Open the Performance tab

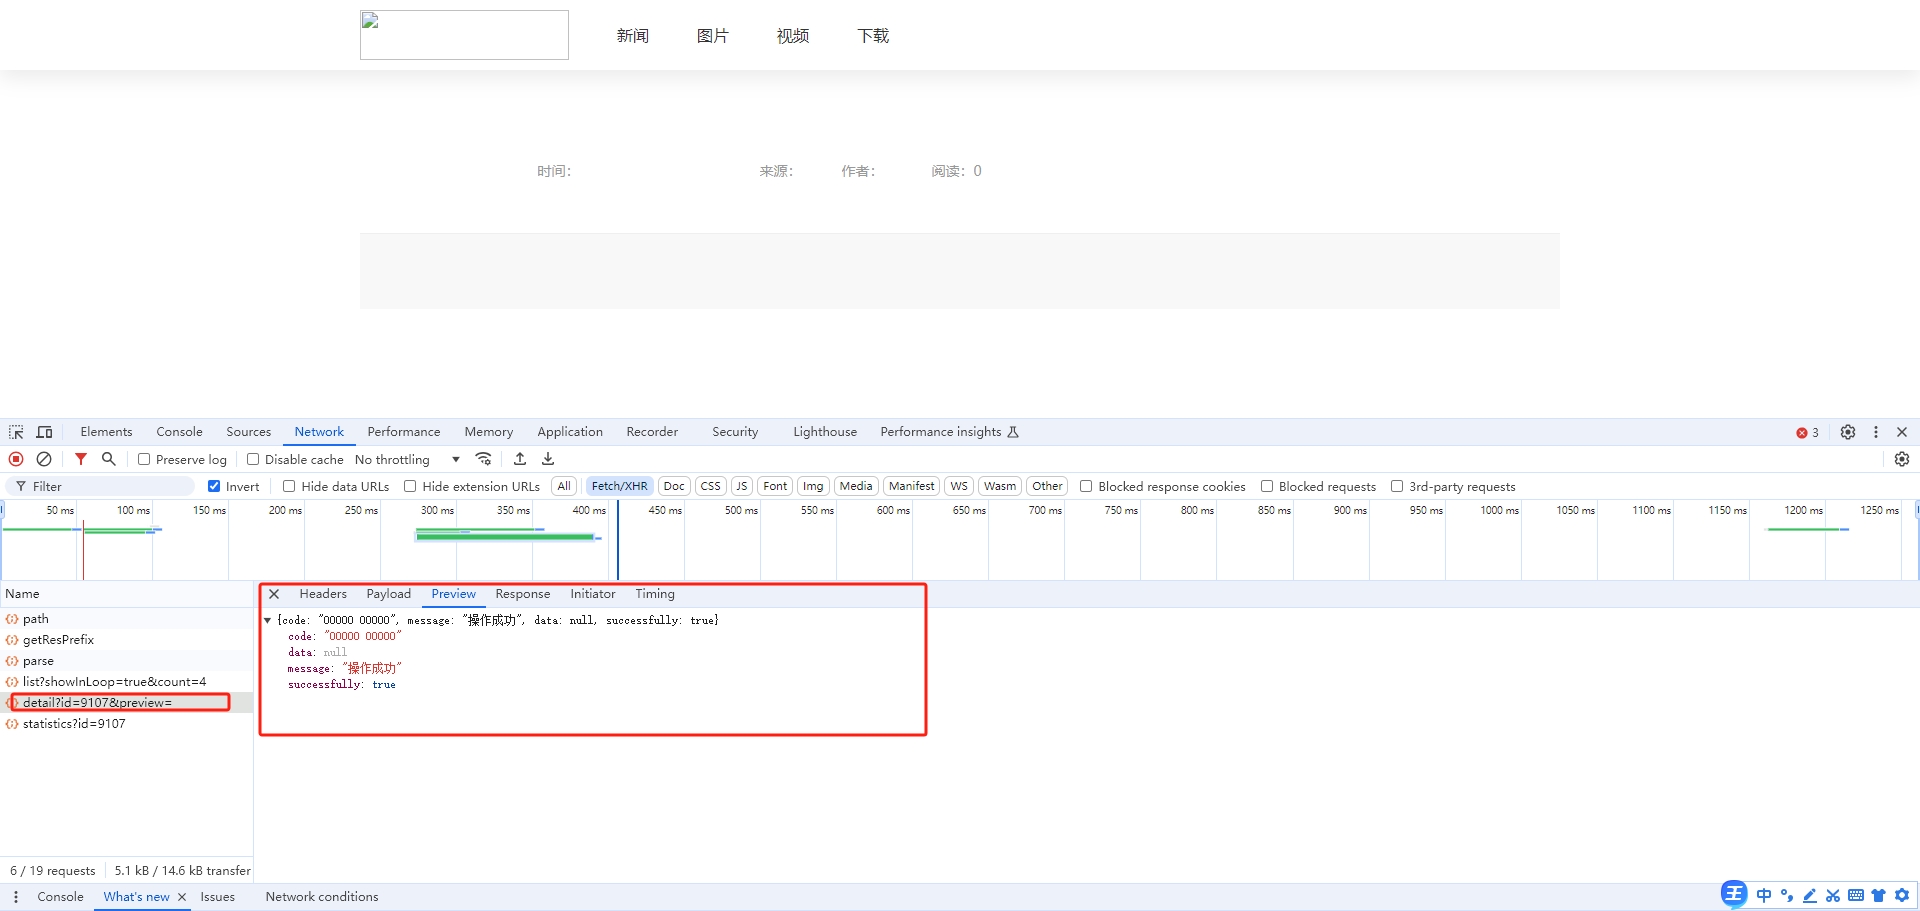pos(403,432)
